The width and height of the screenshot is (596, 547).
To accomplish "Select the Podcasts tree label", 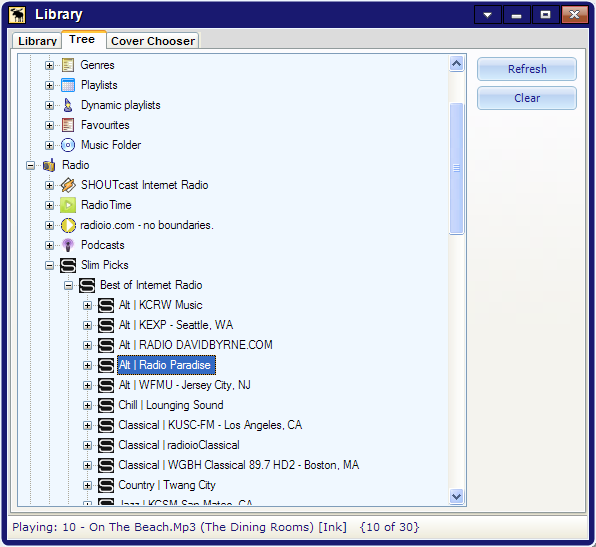I will coord(103,245).
